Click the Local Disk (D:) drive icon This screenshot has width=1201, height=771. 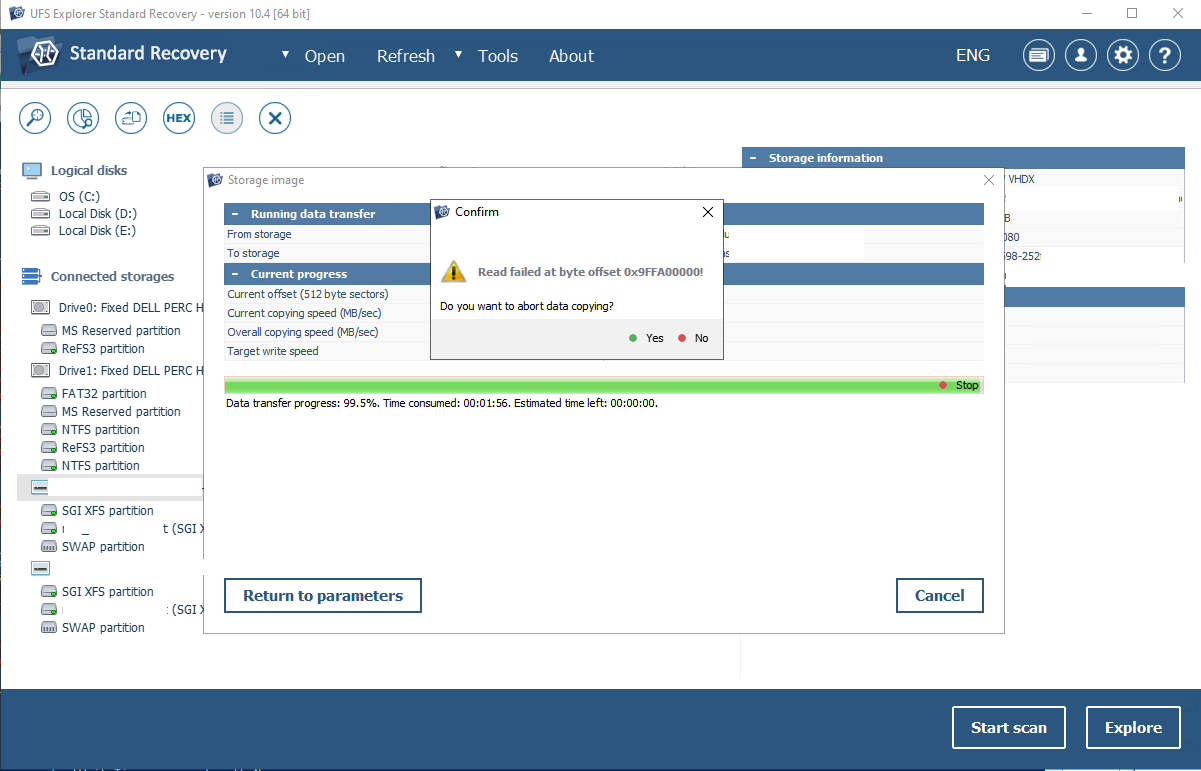click(40, 214)
